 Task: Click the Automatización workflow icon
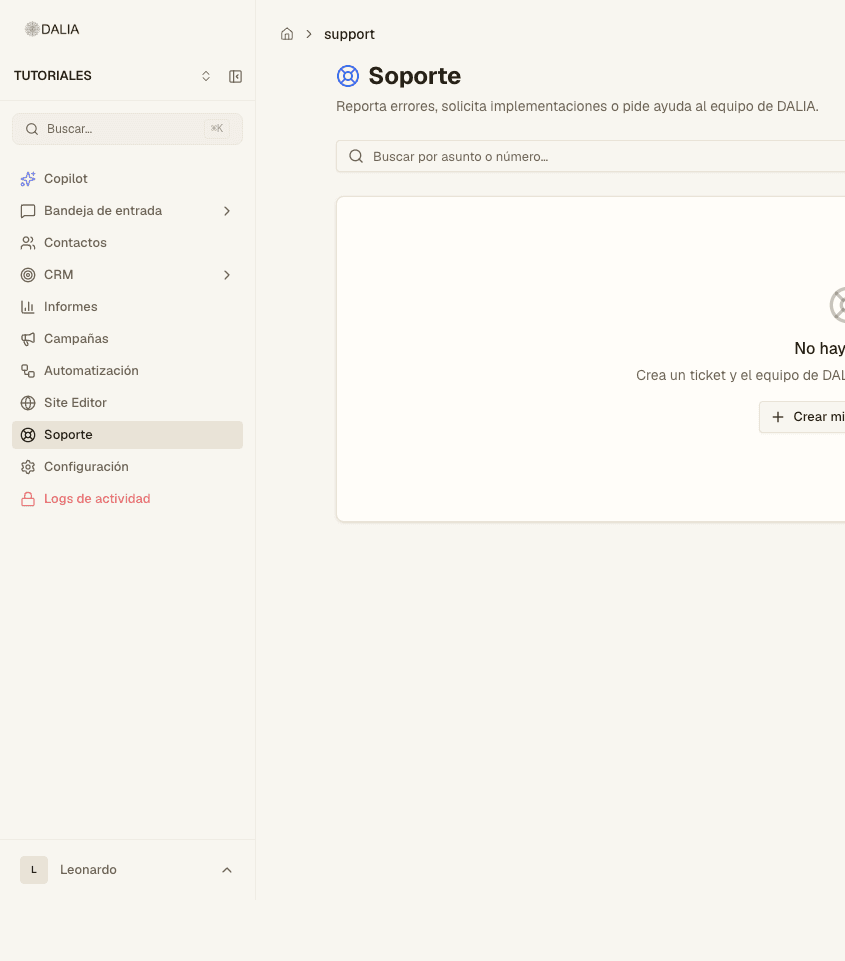click(28, 371)
